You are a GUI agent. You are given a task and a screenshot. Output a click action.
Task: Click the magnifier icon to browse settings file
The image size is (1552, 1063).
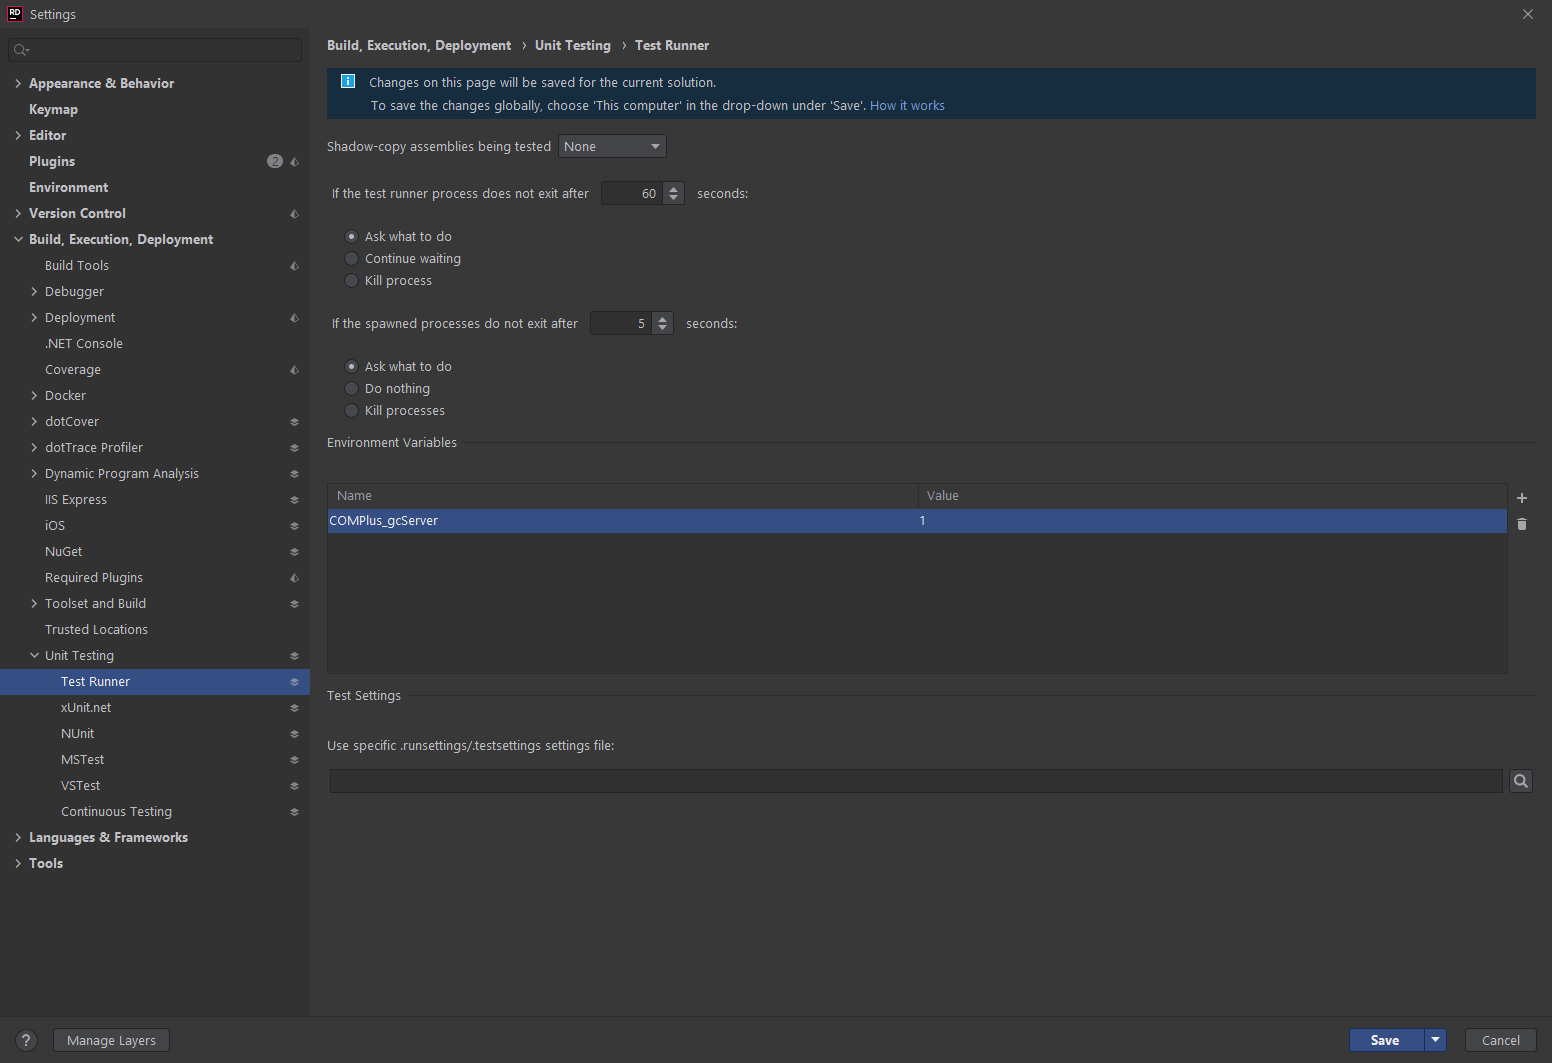[1520, 781]
